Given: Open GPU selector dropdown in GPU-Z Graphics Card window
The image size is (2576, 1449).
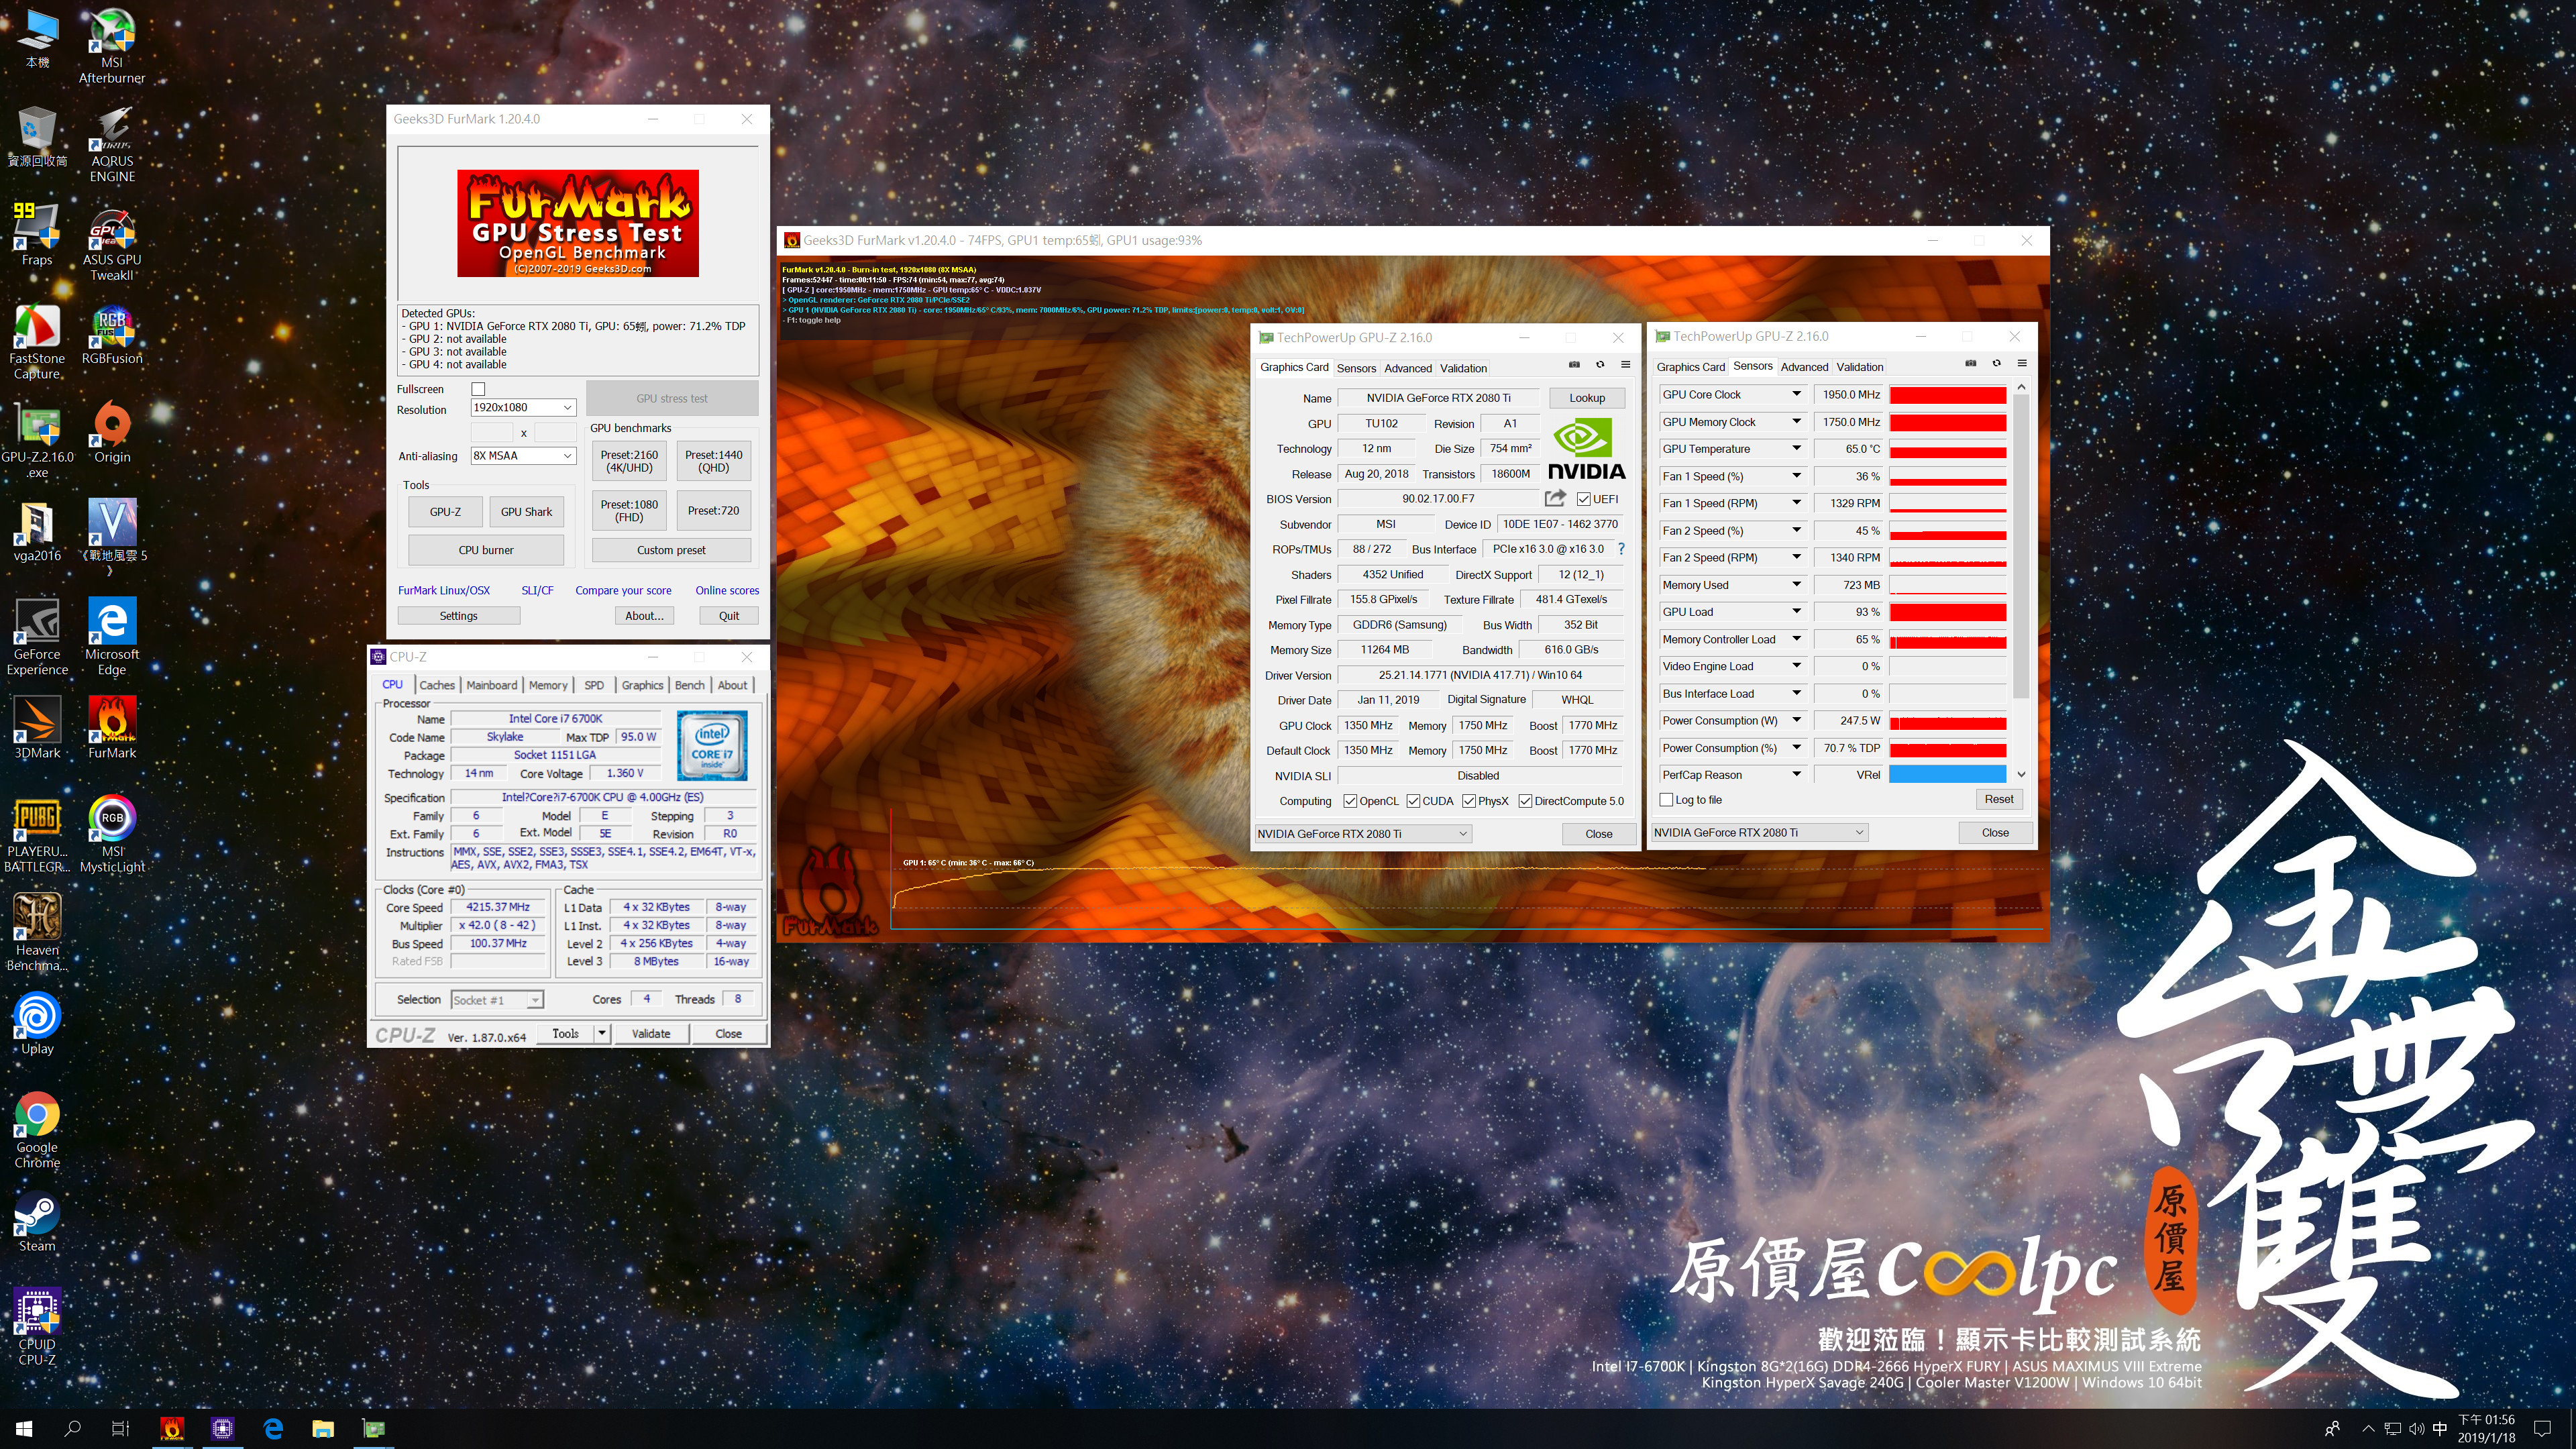Looking at the screenshot, I should pyautogui.click(x=1362, y=833).
